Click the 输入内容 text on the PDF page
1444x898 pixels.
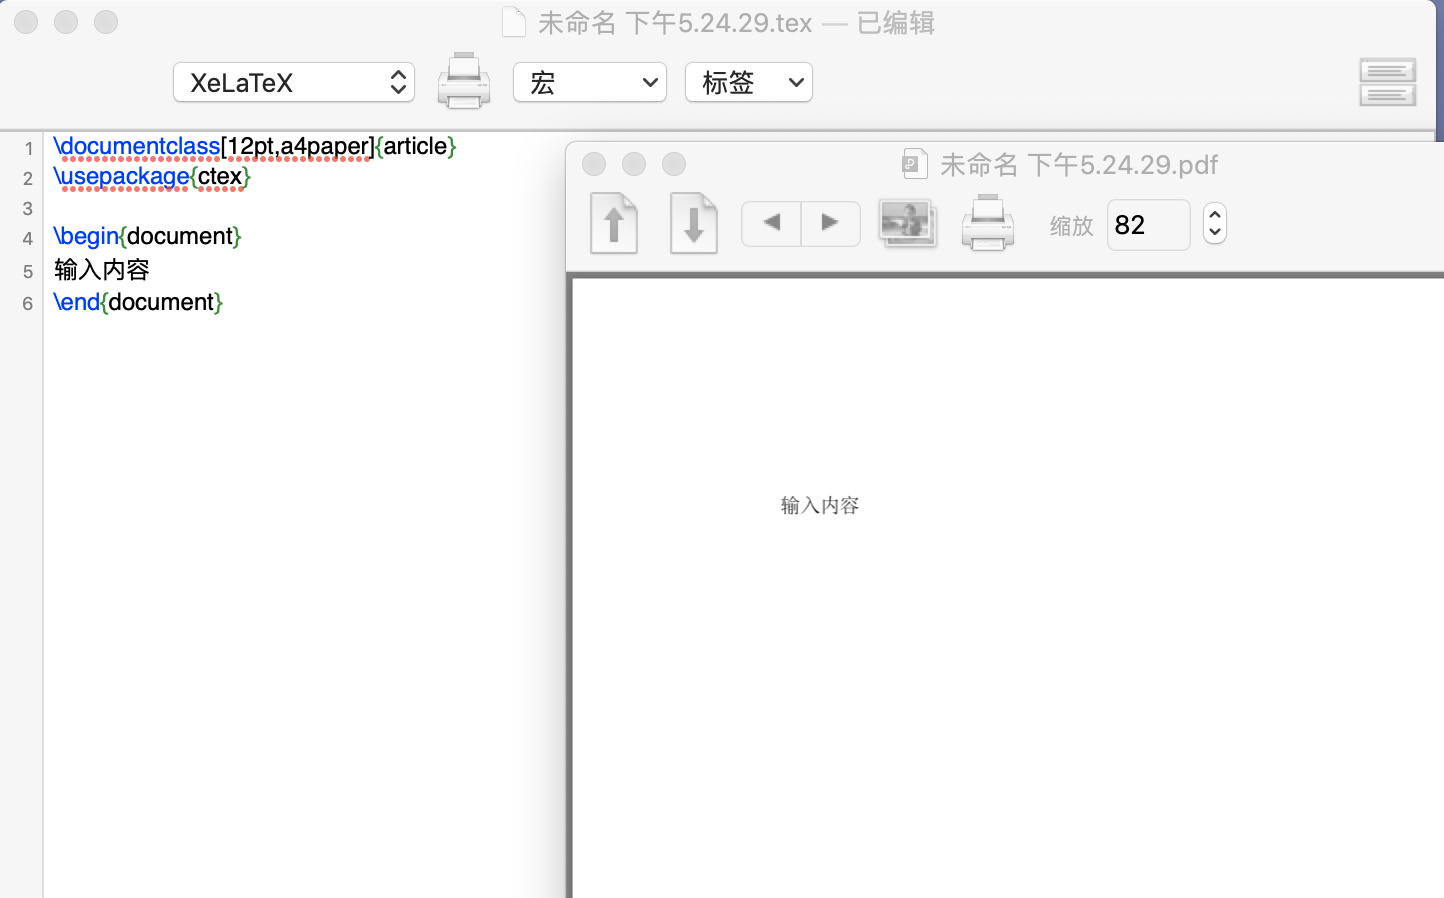point(818,505)
